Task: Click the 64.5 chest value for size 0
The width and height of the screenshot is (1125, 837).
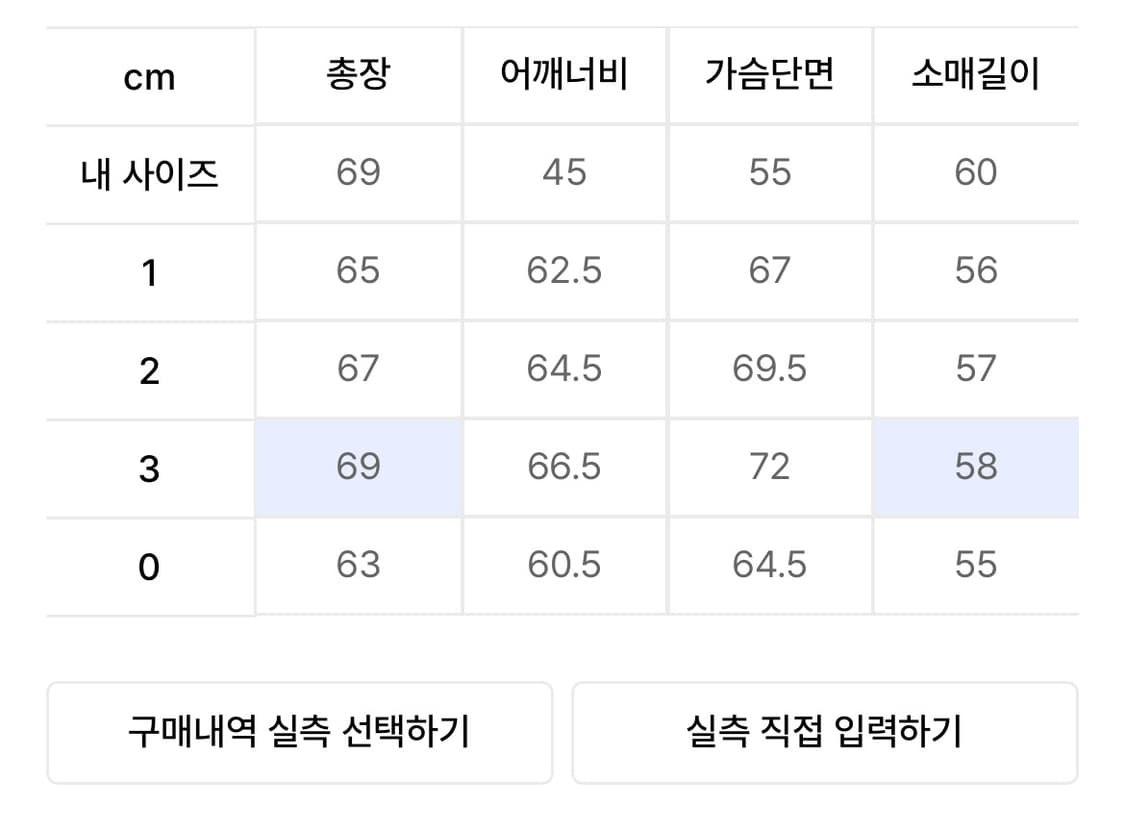Action: point(770,564)
